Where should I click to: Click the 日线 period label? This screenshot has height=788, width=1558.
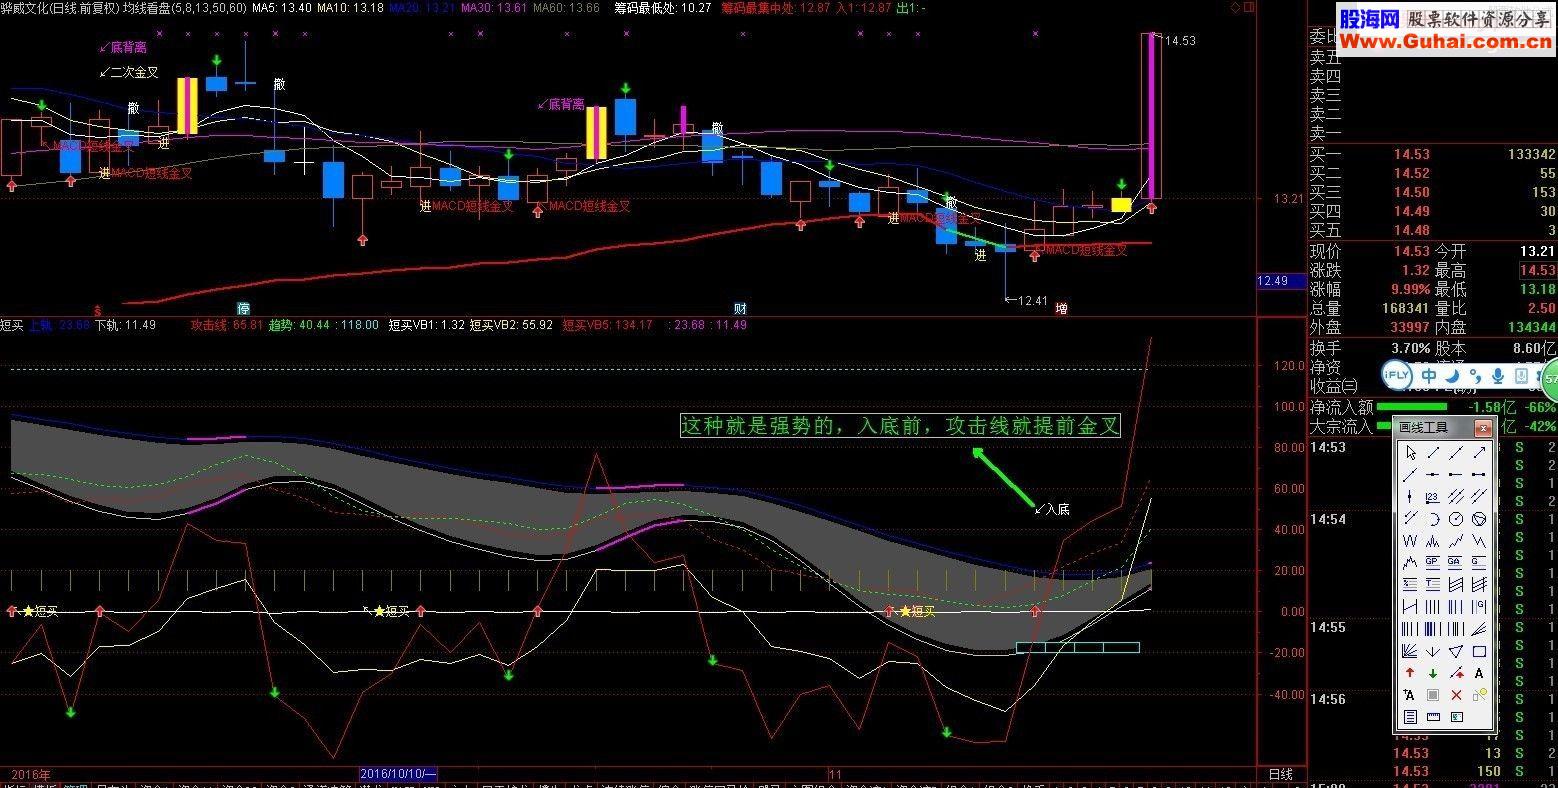click(x=1280, y=774)
